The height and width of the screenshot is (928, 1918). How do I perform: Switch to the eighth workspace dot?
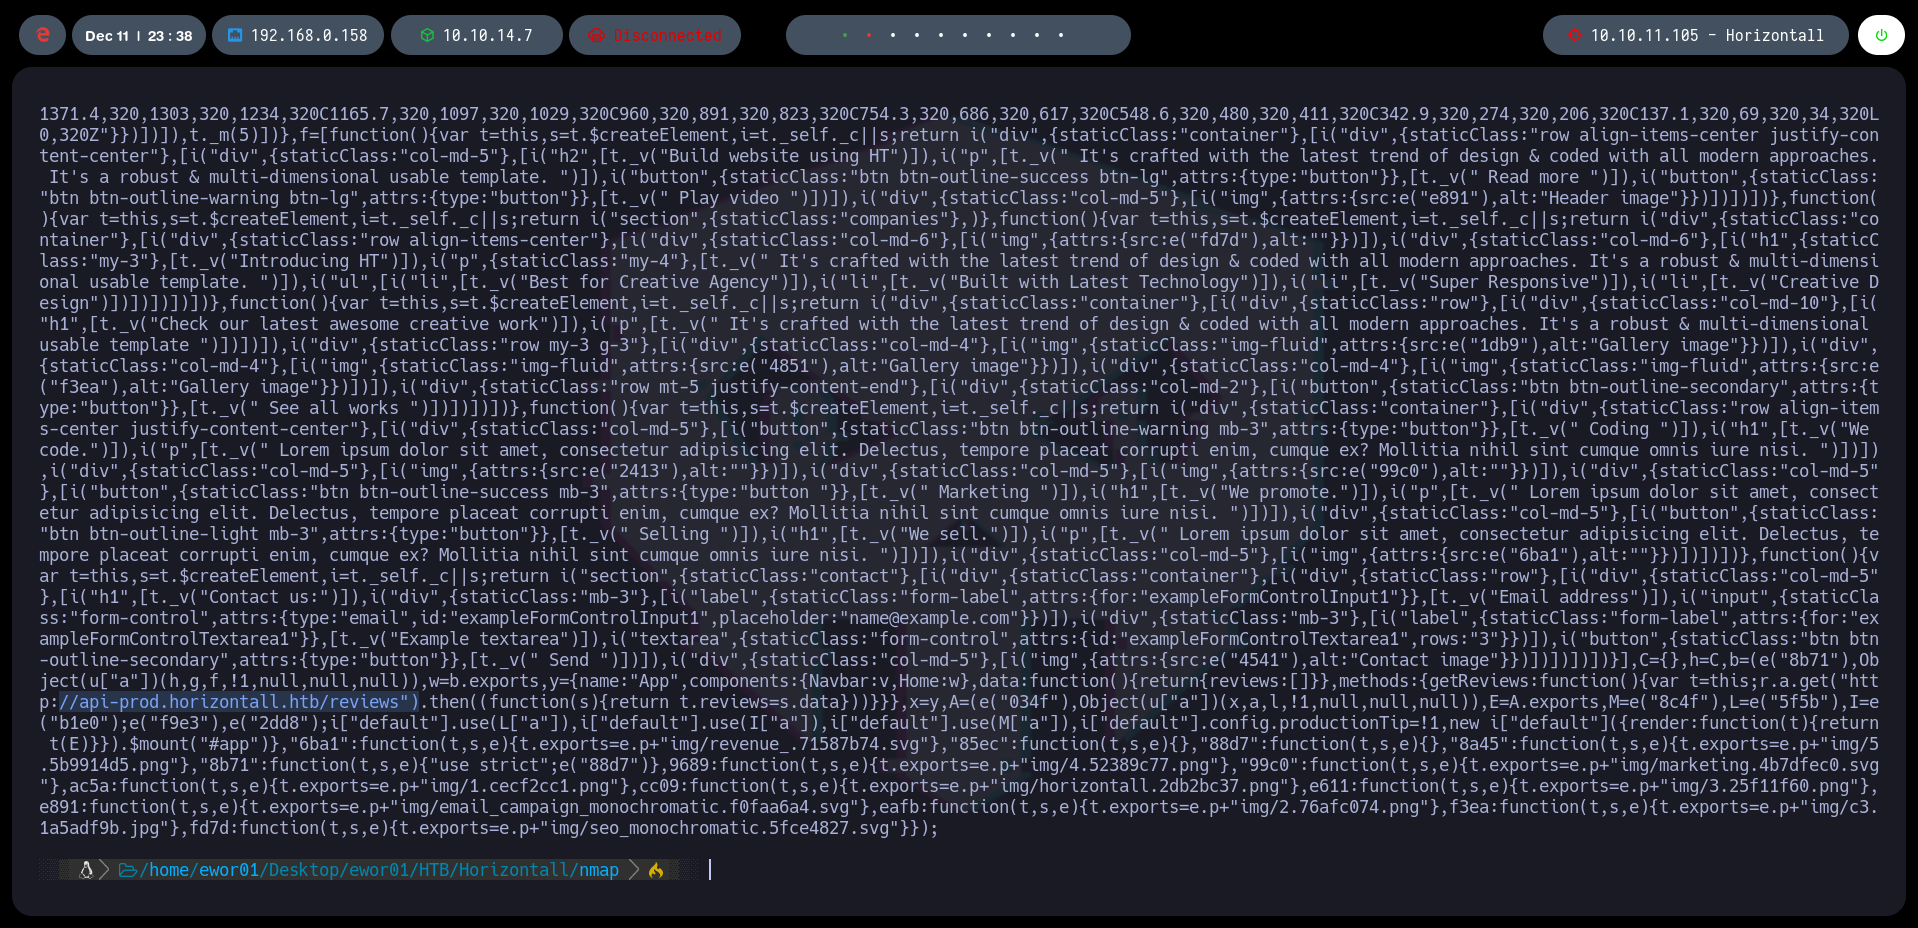1013,35
